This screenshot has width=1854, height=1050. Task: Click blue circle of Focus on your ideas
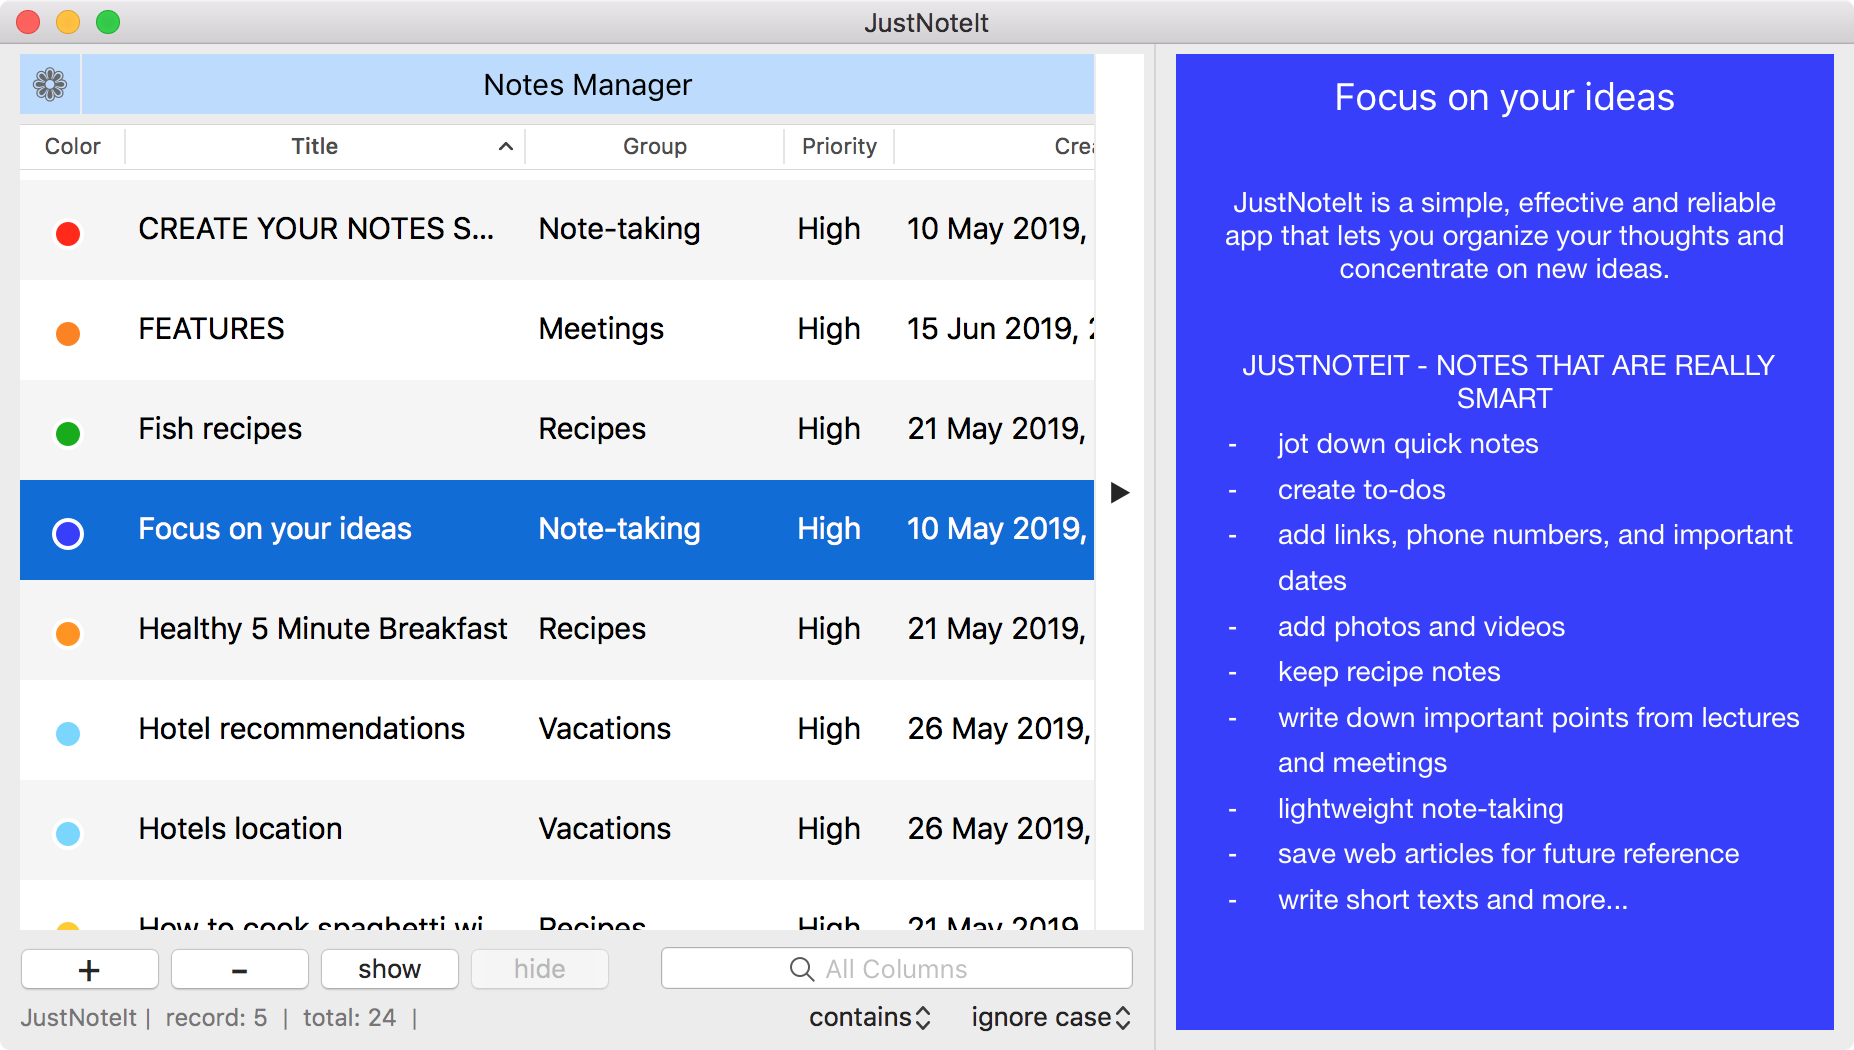[x=68, y=533]
